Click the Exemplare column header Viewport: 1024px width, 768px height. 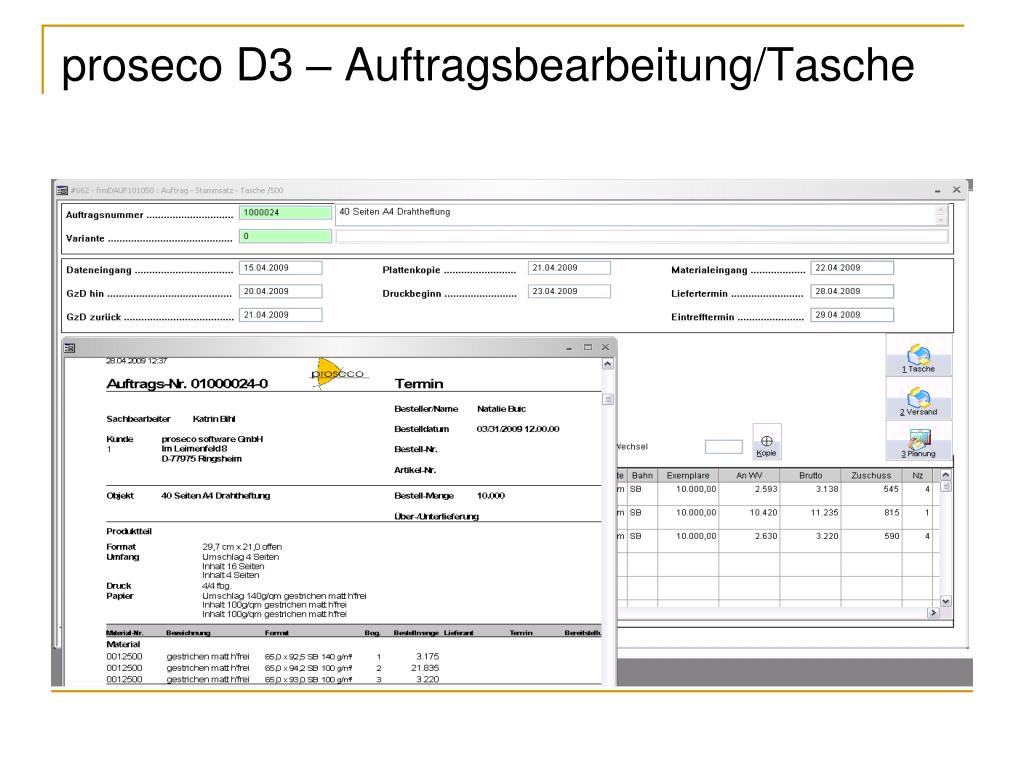pos(688,475)
